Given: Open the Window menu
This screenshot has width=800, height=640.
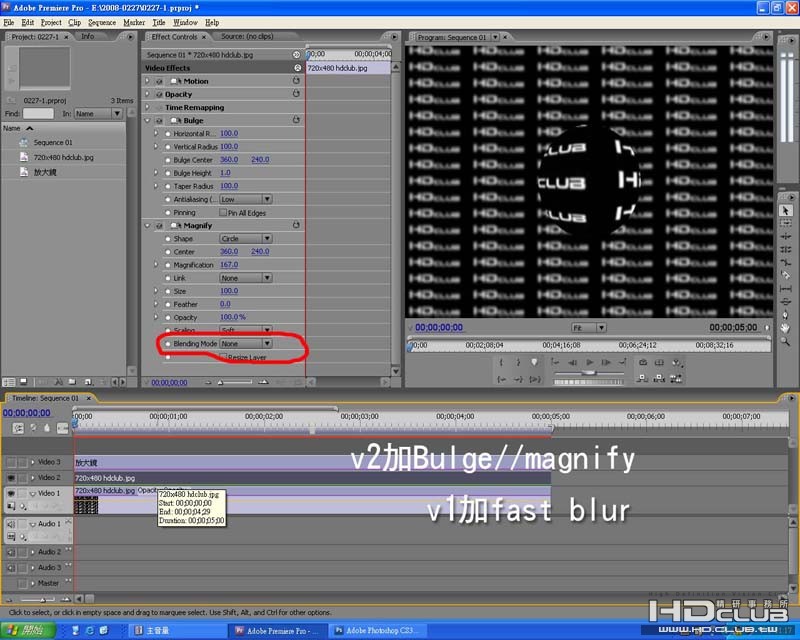Looking at the screenshot, I should pos(185,22).
